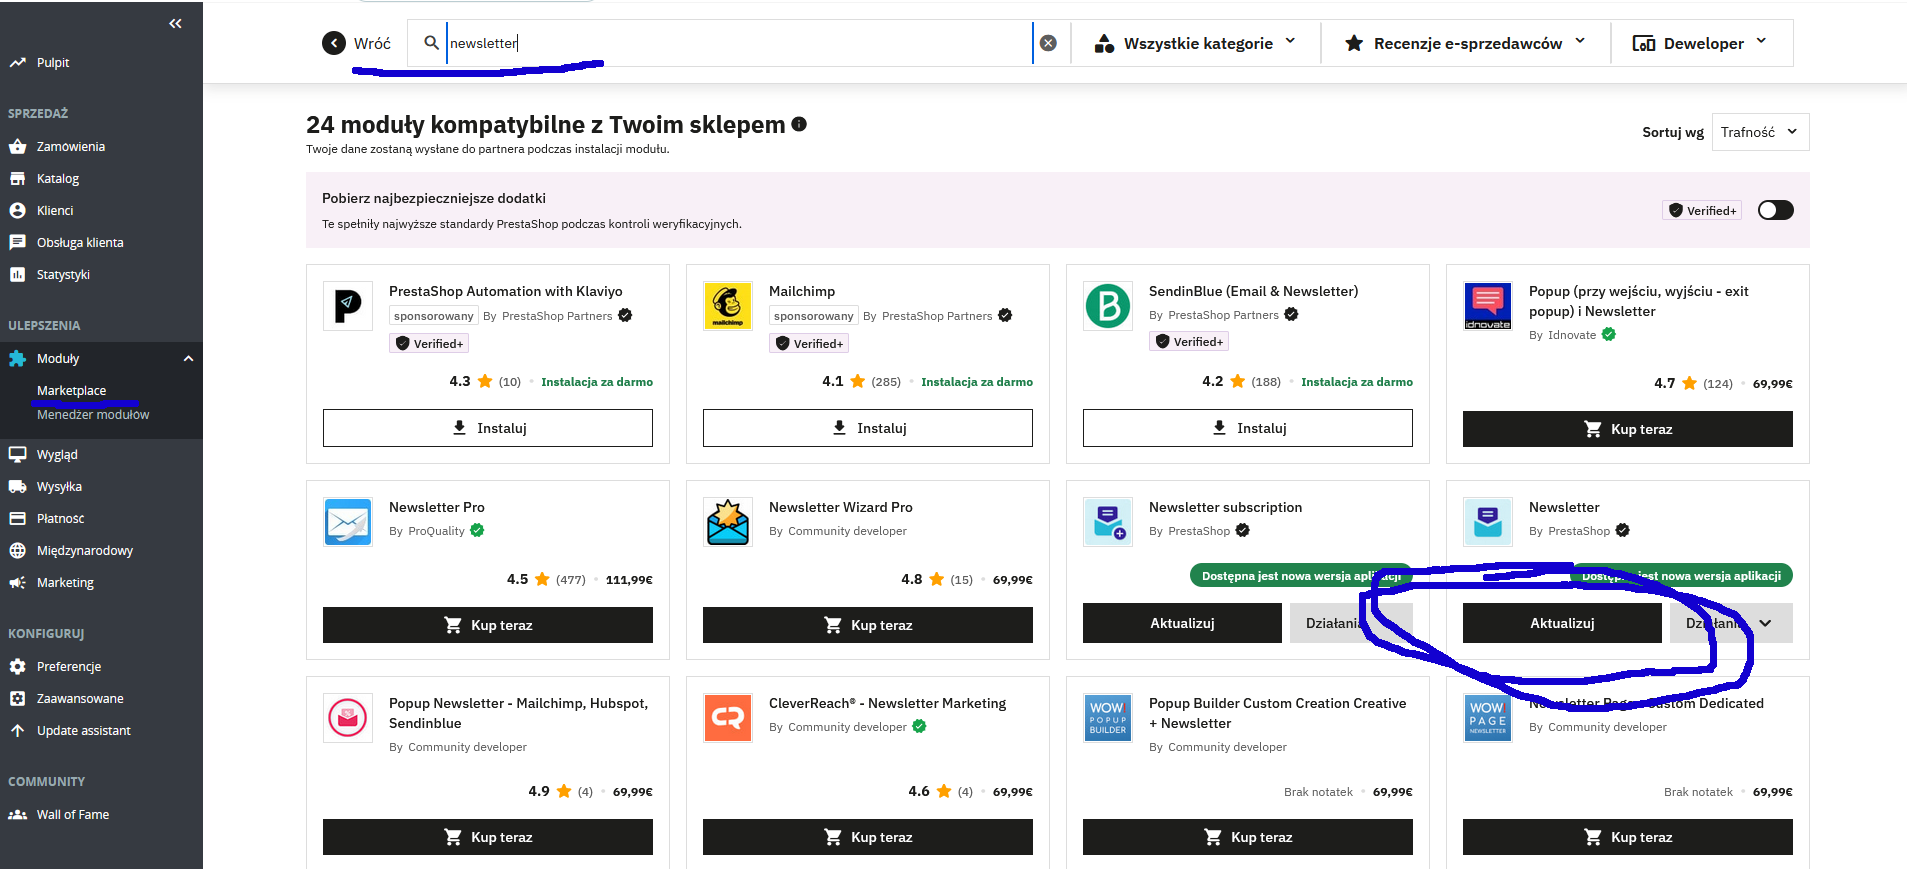This screenshot has height=869, width=1907.
Task: Open the Wszystkie kategorie dropdown
Action: (1196, 43)
